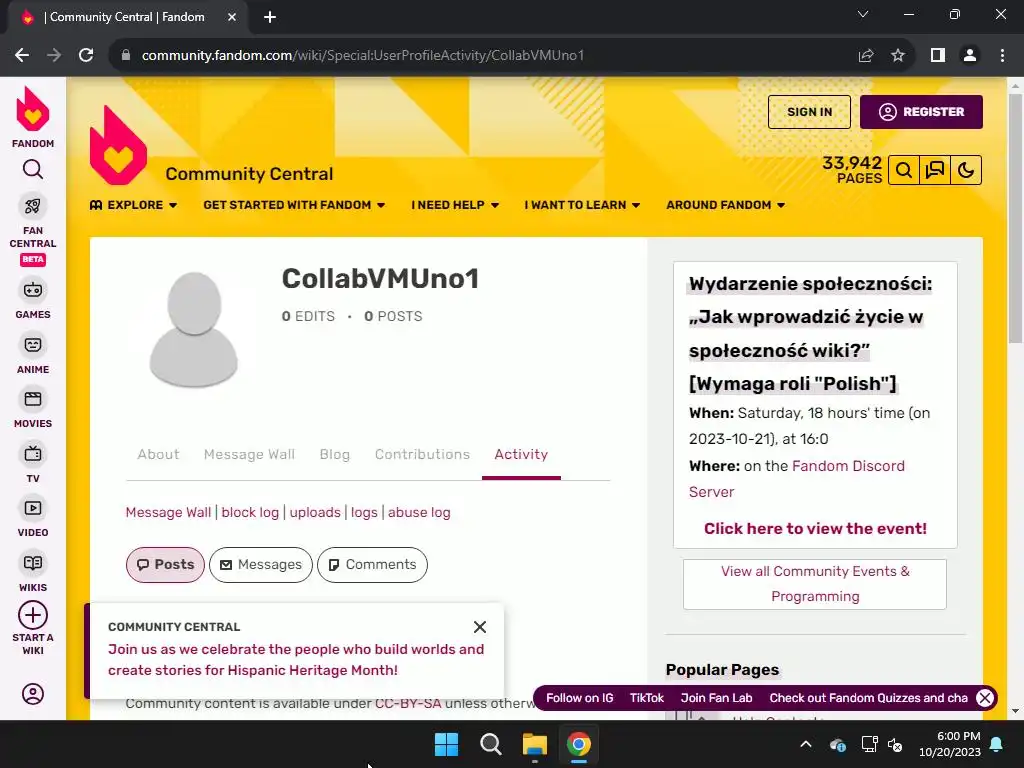Dismiss the bottom purple banner
Screen dimensions: 1024x768
click(x=985, y=698)
